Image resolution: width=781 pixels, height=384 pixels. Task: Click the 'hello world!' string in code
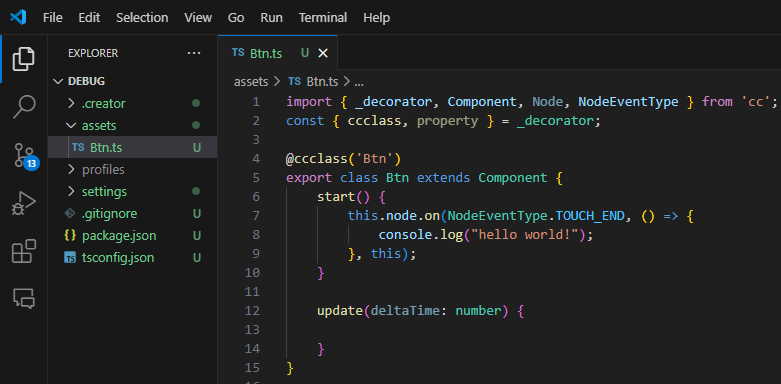coord(524,235)
